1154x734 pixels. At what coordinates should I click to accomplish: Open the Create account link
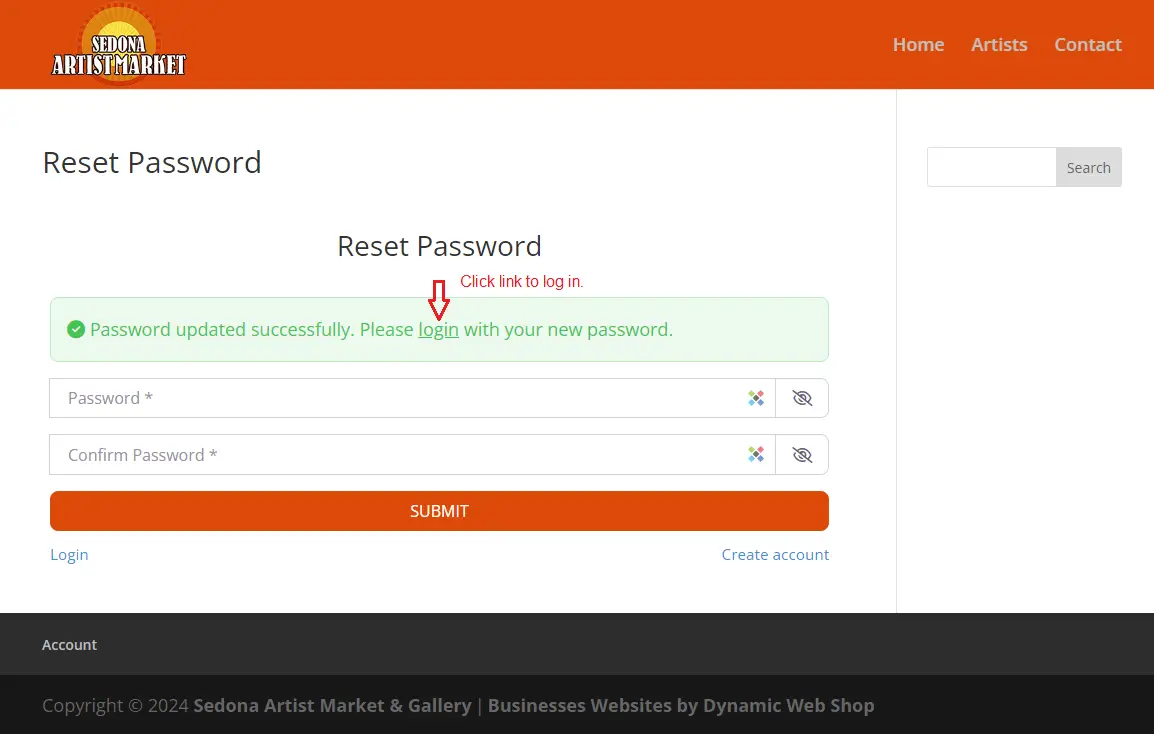(x=775, y=555)
